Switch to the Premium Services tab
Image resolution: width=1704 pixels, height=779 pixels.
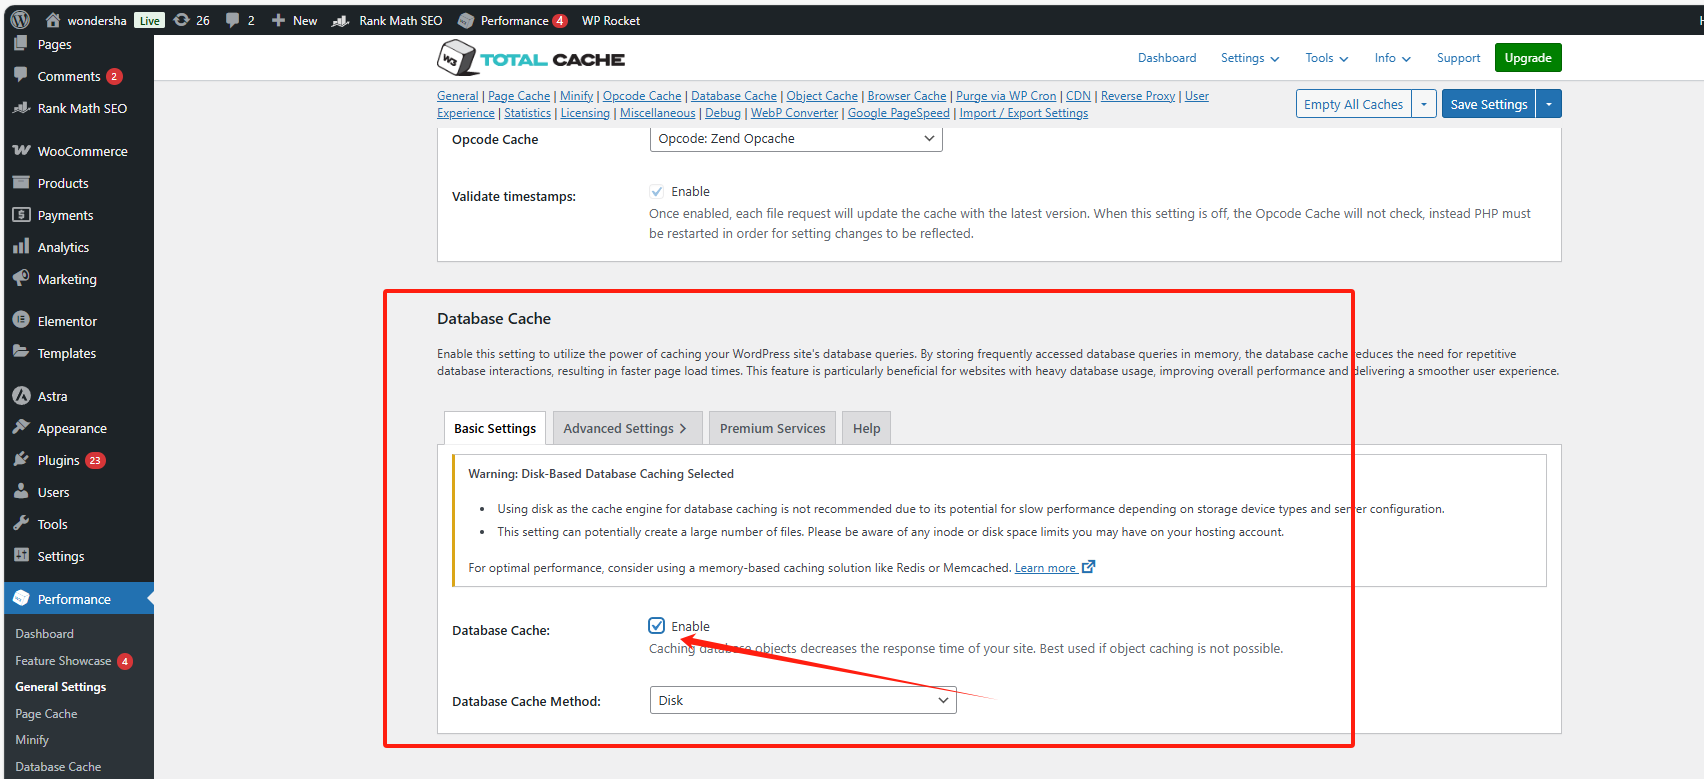click(x=773, y=428)
